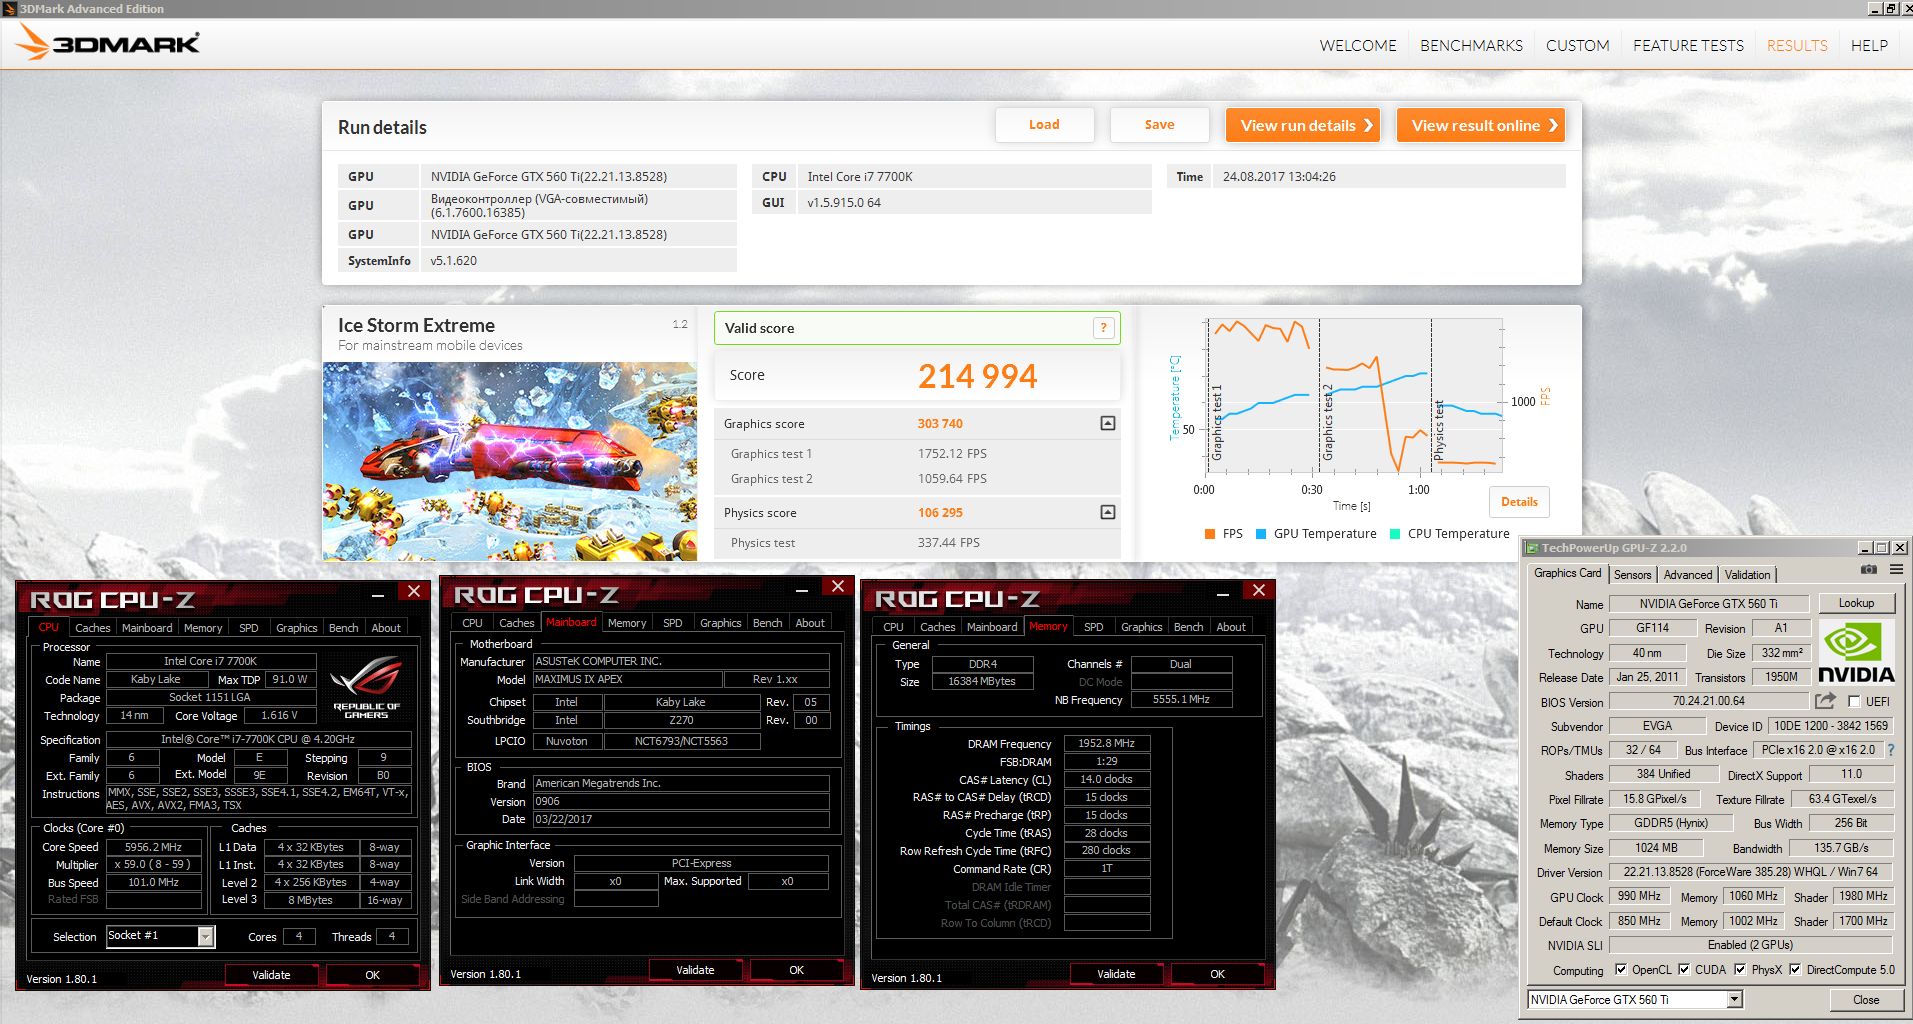Open SPD tab in Mainboard CPU-Z window
Screen dimensions: 1913x1024
[673, 623]
